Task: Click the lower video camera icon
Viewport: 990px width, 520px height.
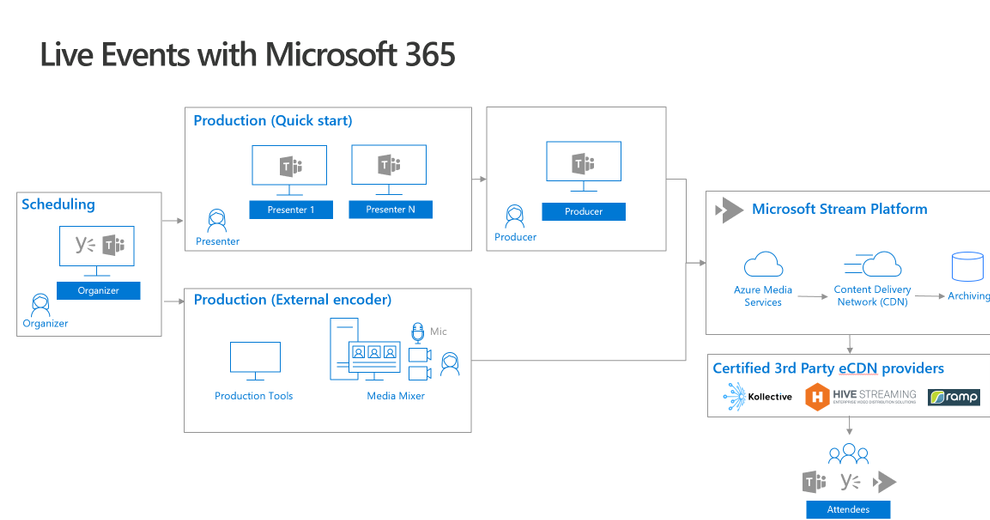Action: pos(420,373)
